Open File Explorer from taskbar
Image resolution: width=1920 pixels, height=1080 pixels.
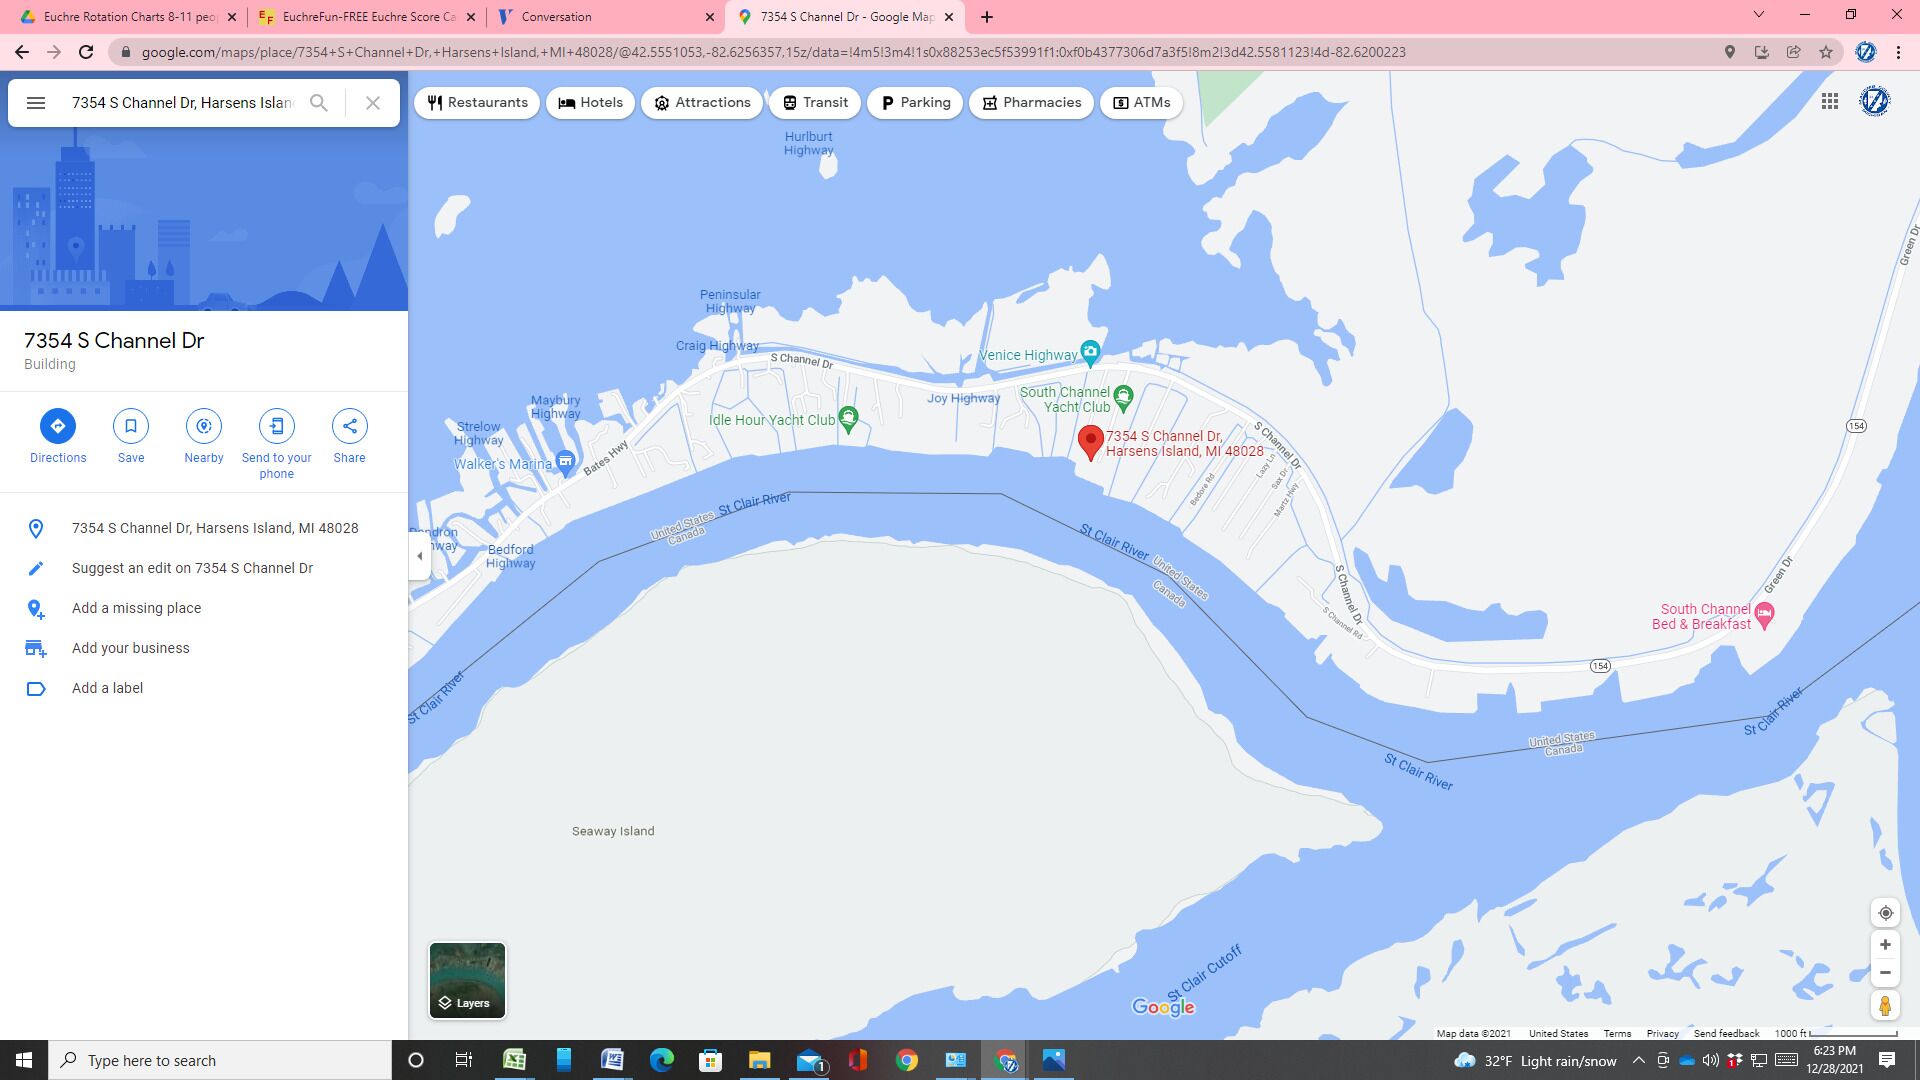point(759,1060)
